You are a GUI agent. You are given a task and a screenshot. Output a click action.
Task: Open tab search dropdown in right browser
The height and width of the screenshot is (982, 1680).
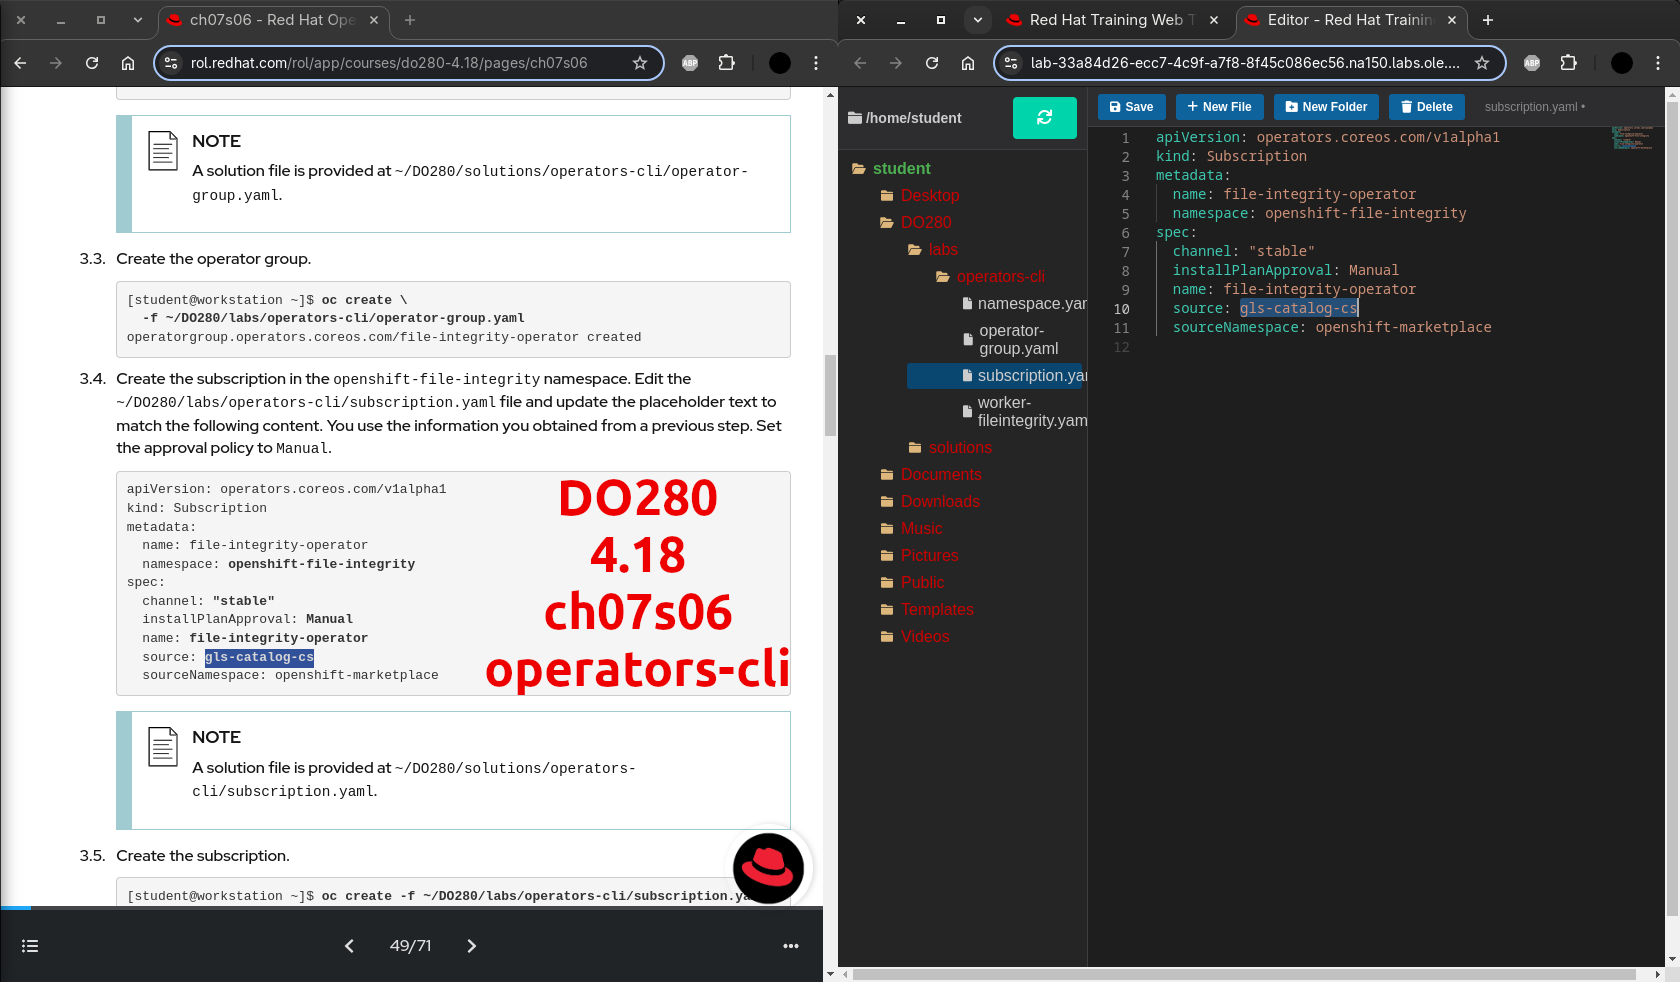978,20
